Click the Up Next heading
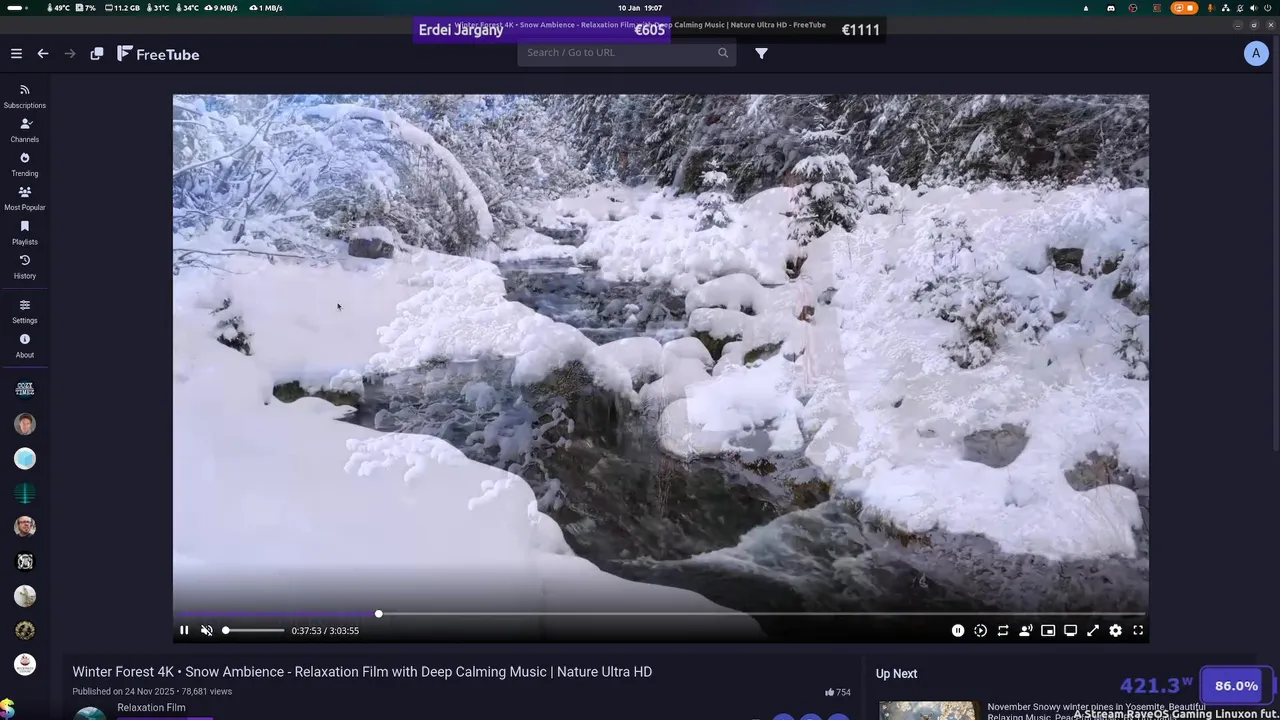The height and width of the screenshot is (720, 1280). (896, 674)
